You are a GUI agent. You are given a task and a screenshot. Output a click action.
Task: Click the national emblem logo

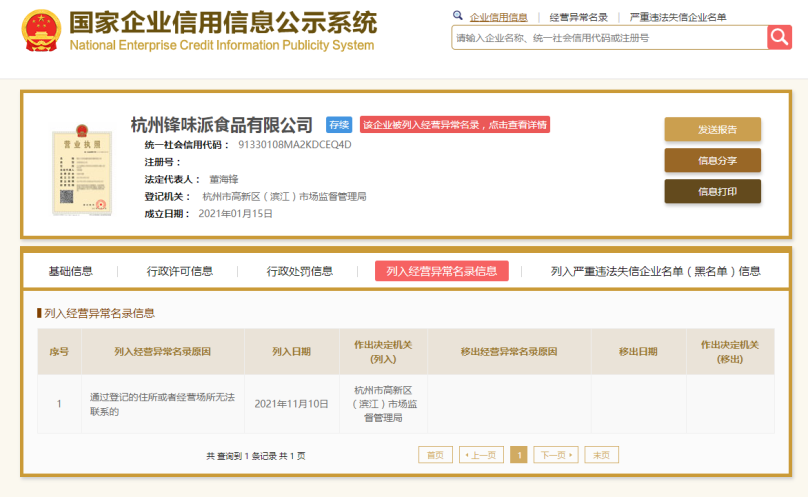(41, 31)
